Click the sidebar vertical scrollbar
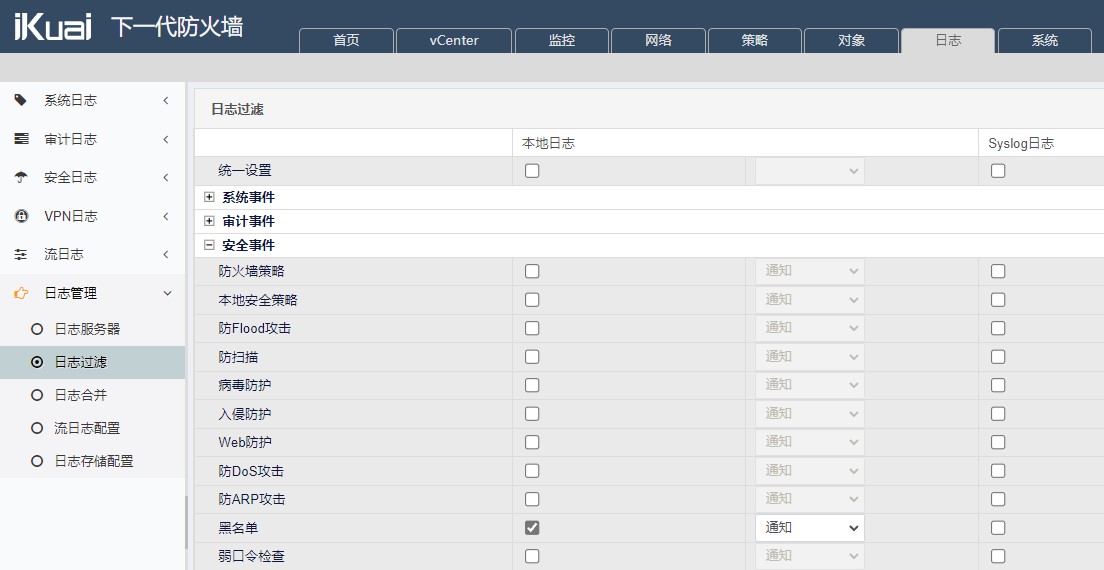The height and width of the screenshot is (570, 1104). 187,522
